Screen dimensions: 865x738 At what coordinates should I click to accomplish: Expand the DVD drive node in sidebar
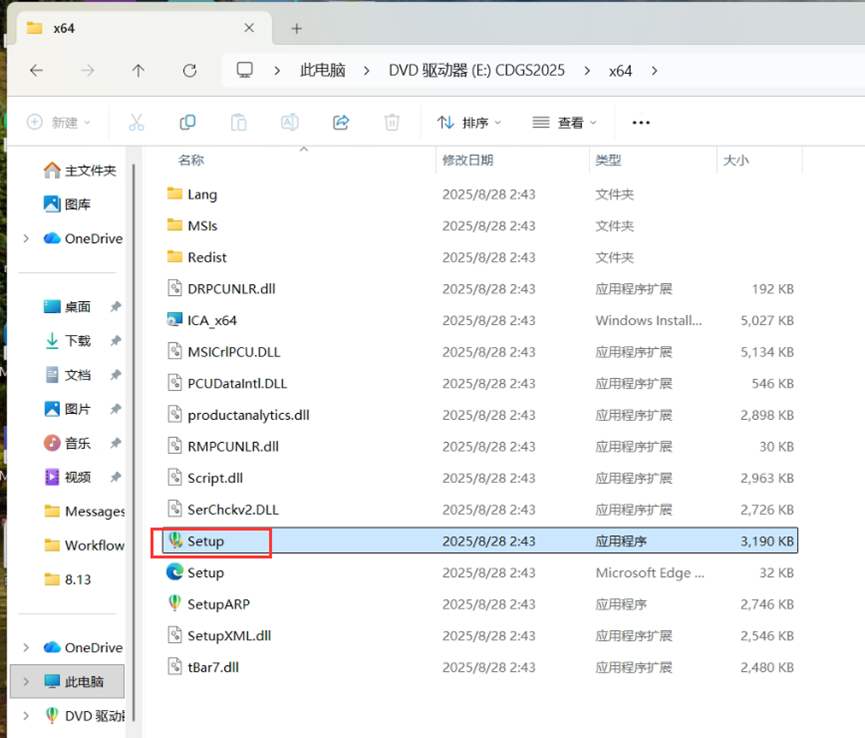[26, 716]
